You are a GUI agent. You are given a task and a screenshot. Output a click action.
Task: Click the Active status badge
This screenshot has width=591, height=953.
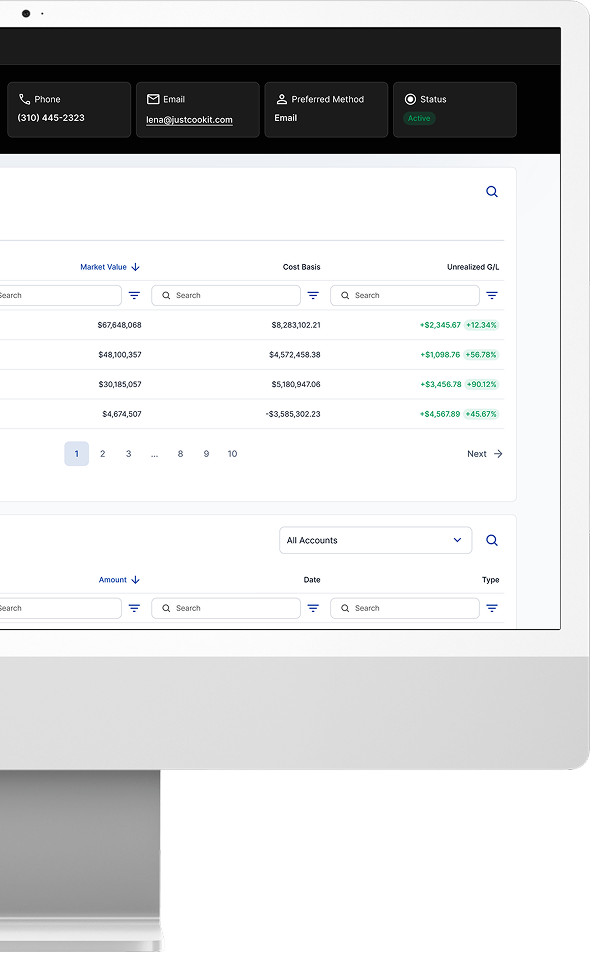point(419,119)
